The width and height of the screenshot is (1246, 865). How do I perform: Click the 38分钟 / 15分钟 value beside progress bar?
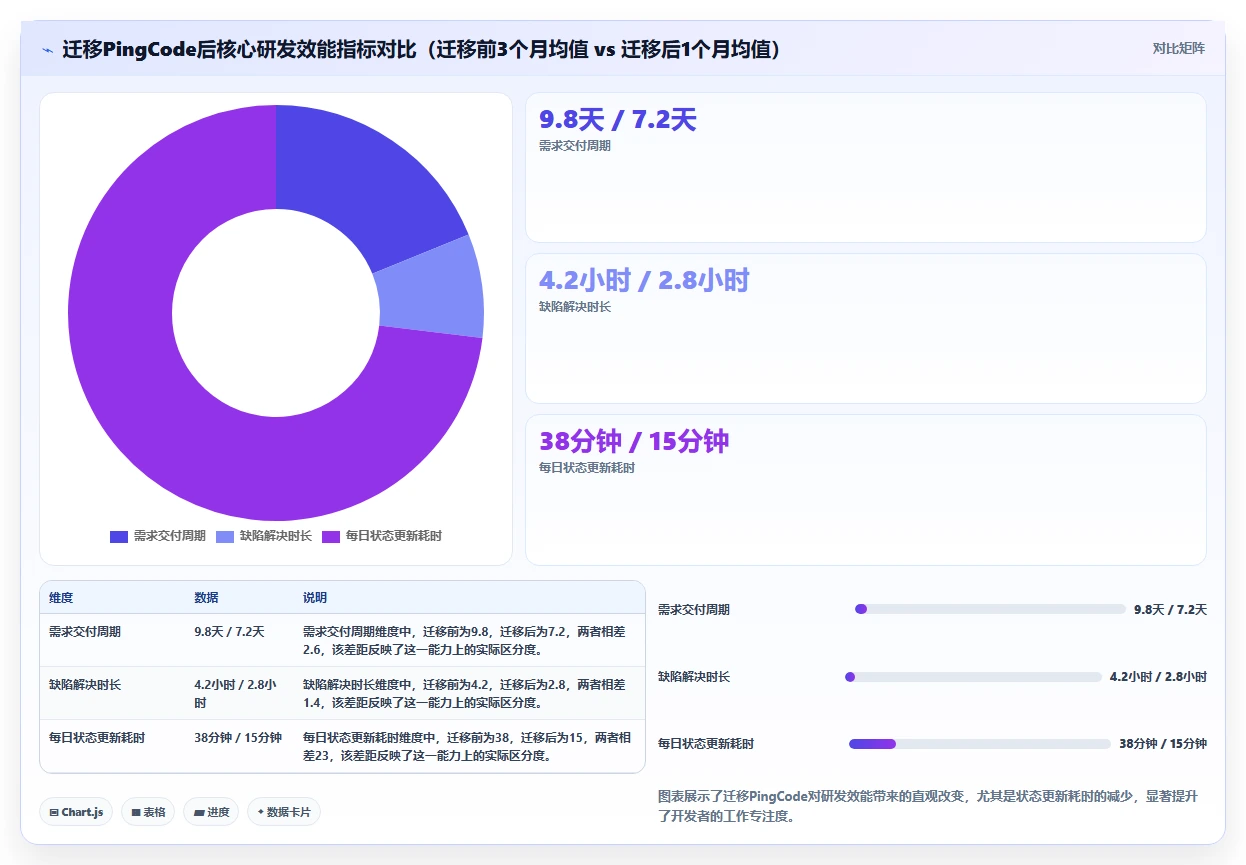(1163, 744)
